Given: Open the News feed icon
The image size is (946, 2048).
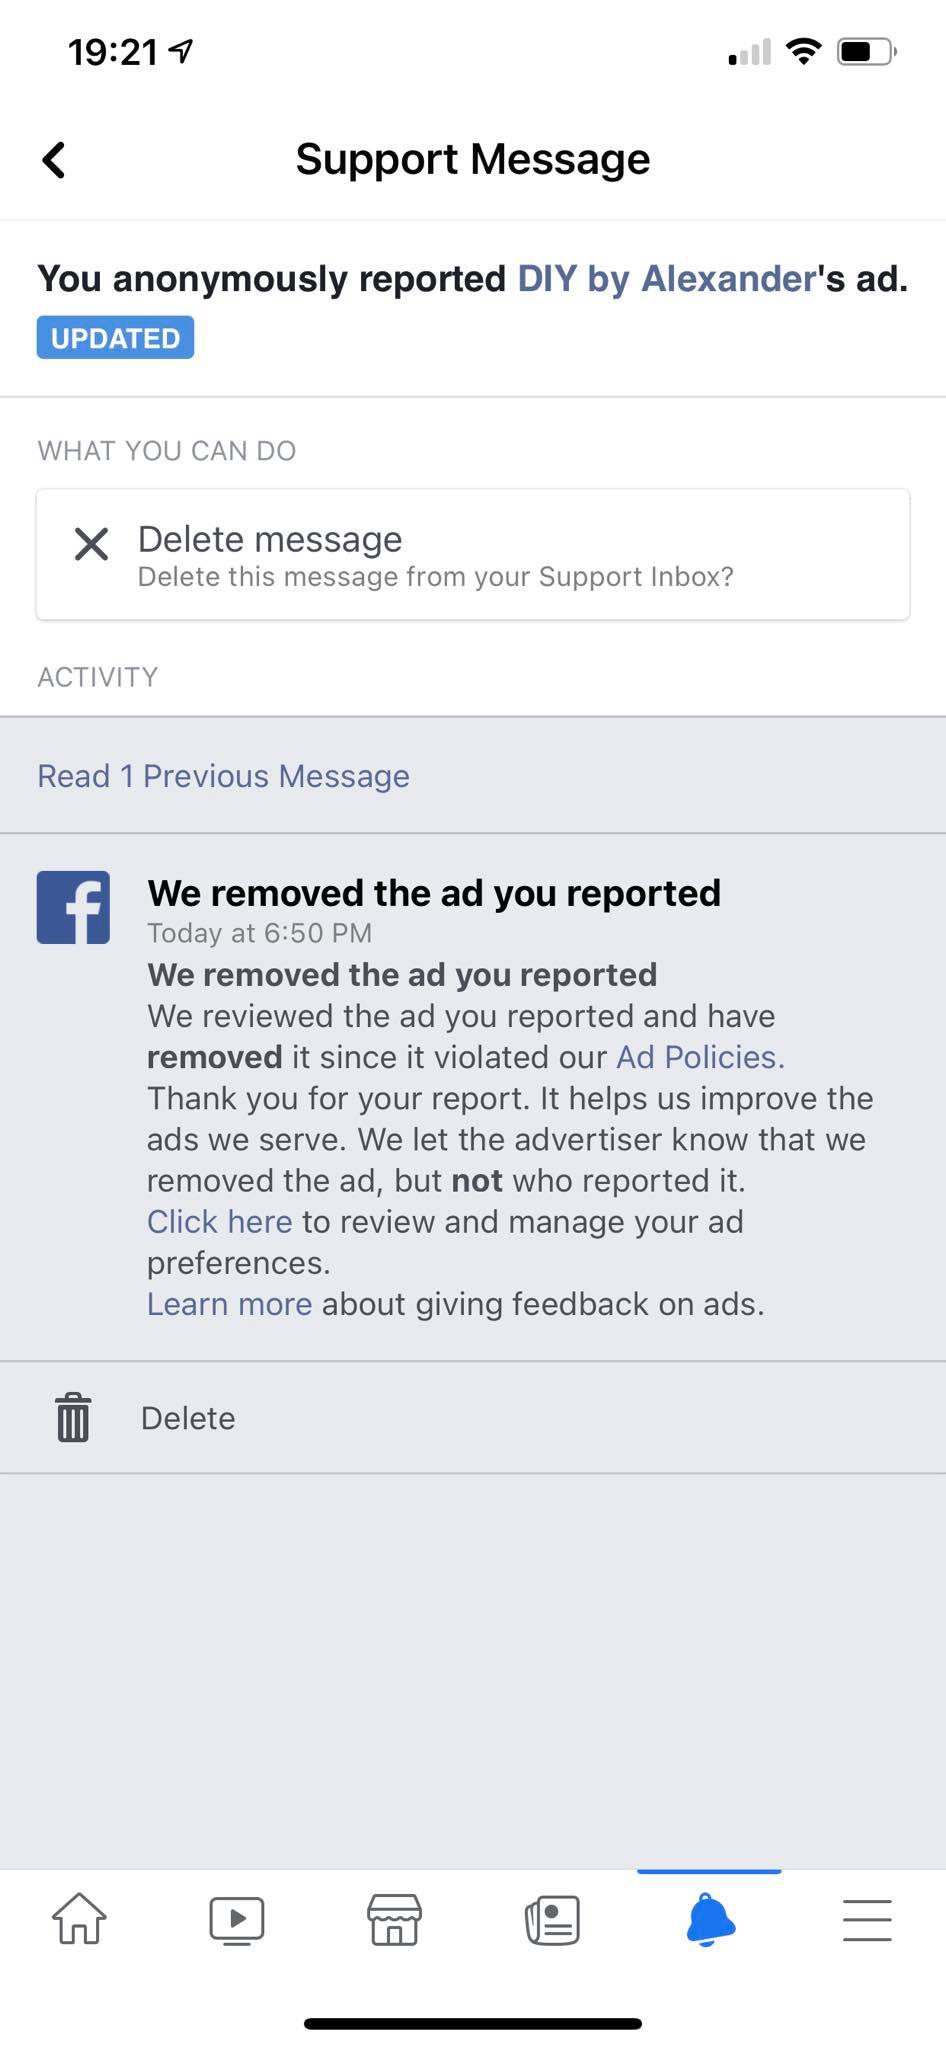Looking at the screenshot, I should point(551,1919).
